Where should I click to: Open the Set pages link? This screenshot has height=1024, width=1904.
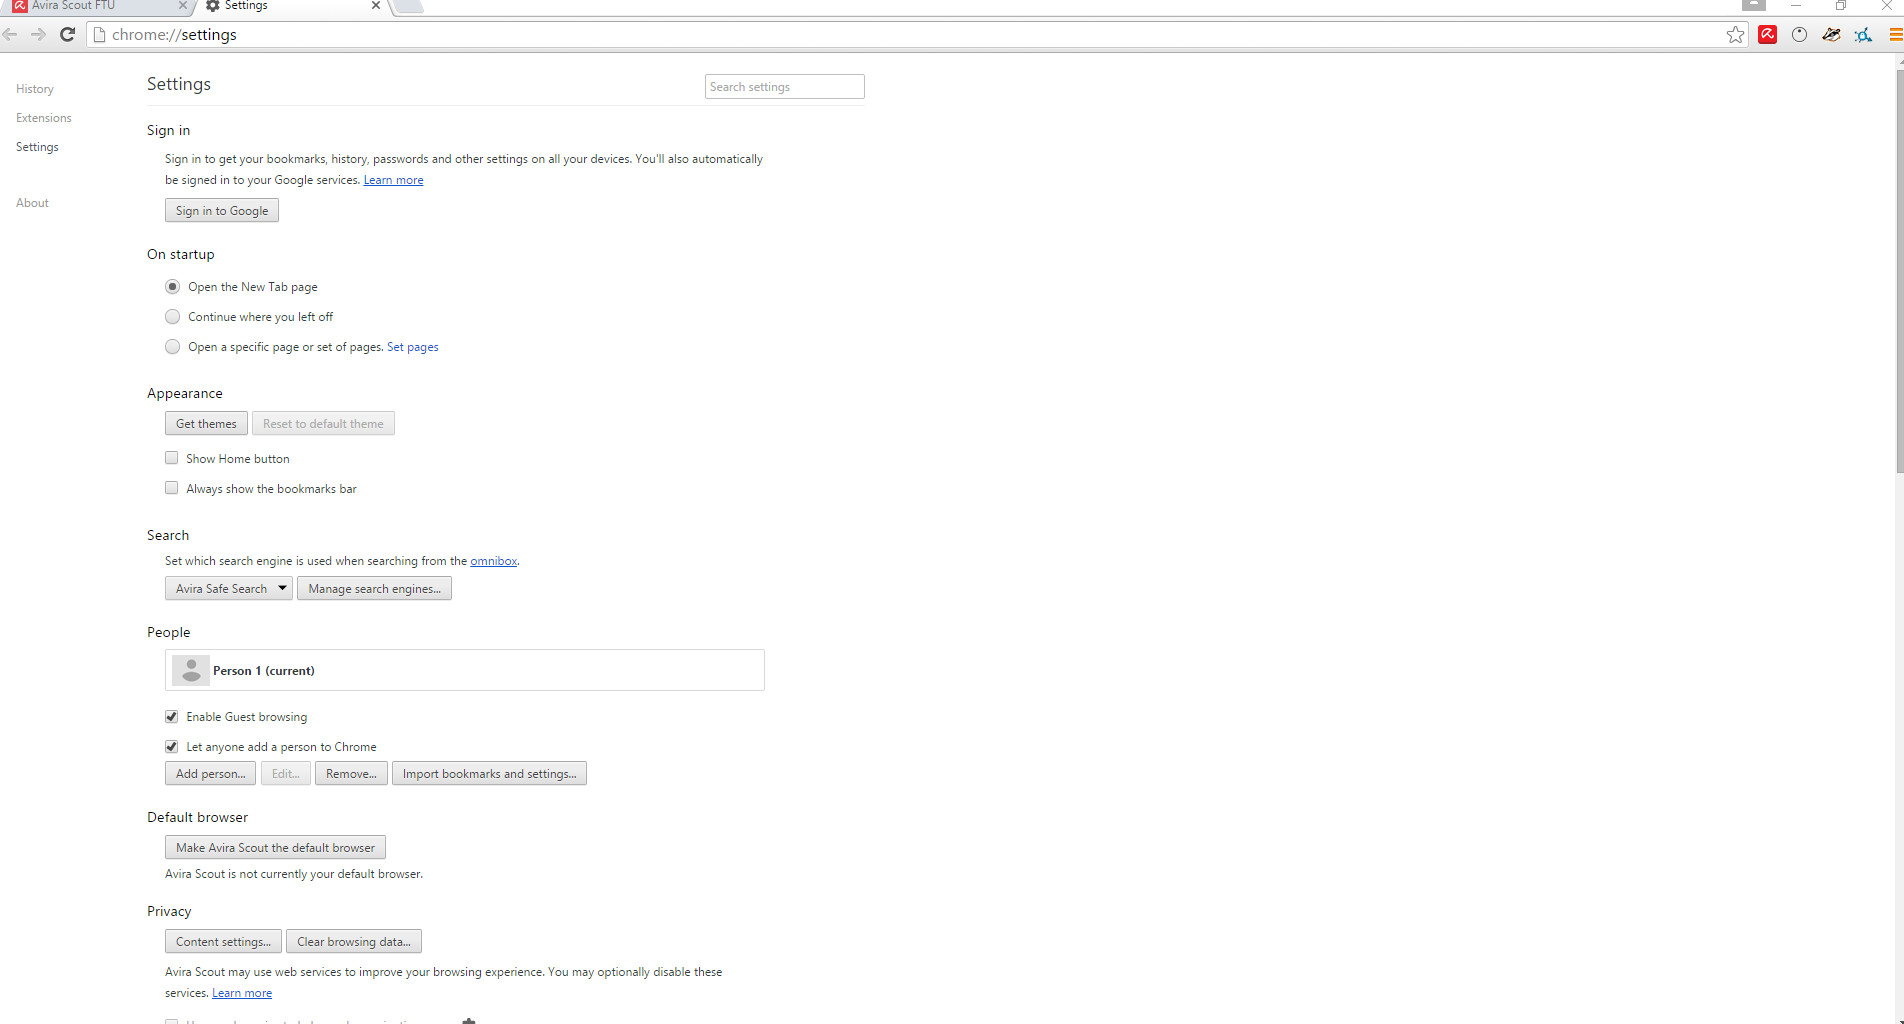click(413, 347)
